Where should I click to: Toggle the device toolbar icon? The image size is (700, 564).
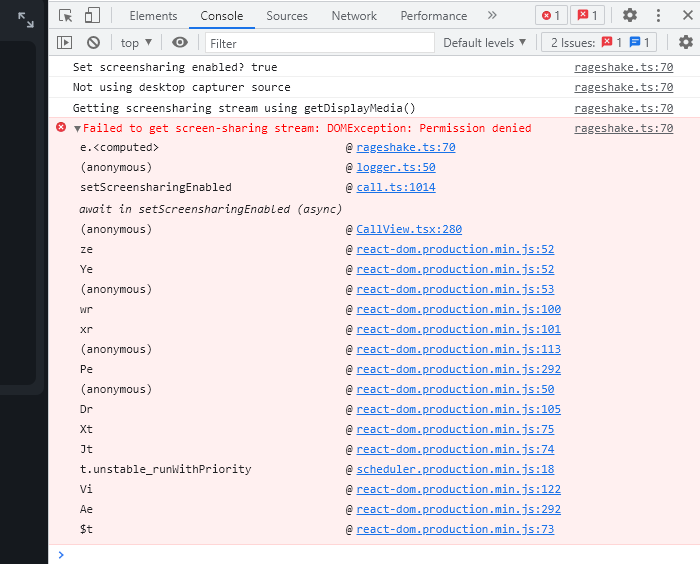point(92,16)
